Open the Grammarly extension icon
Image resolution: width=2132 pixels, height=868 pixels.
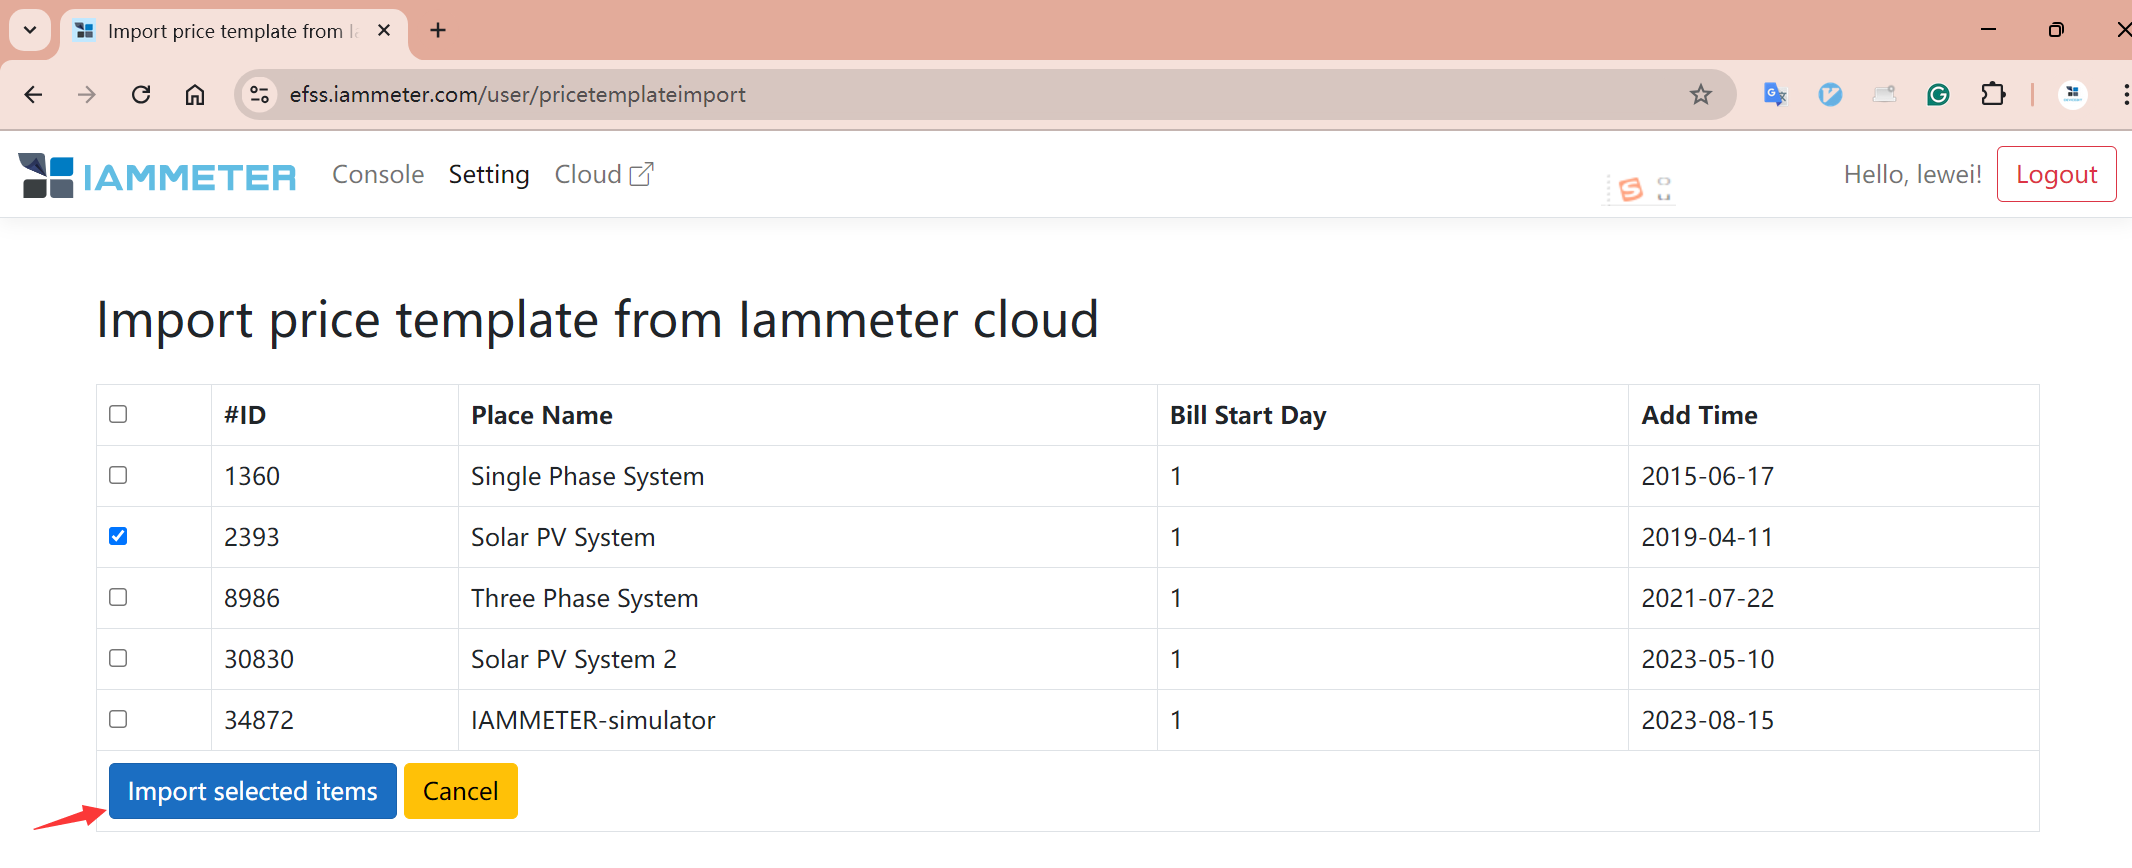coord(1938,94)
